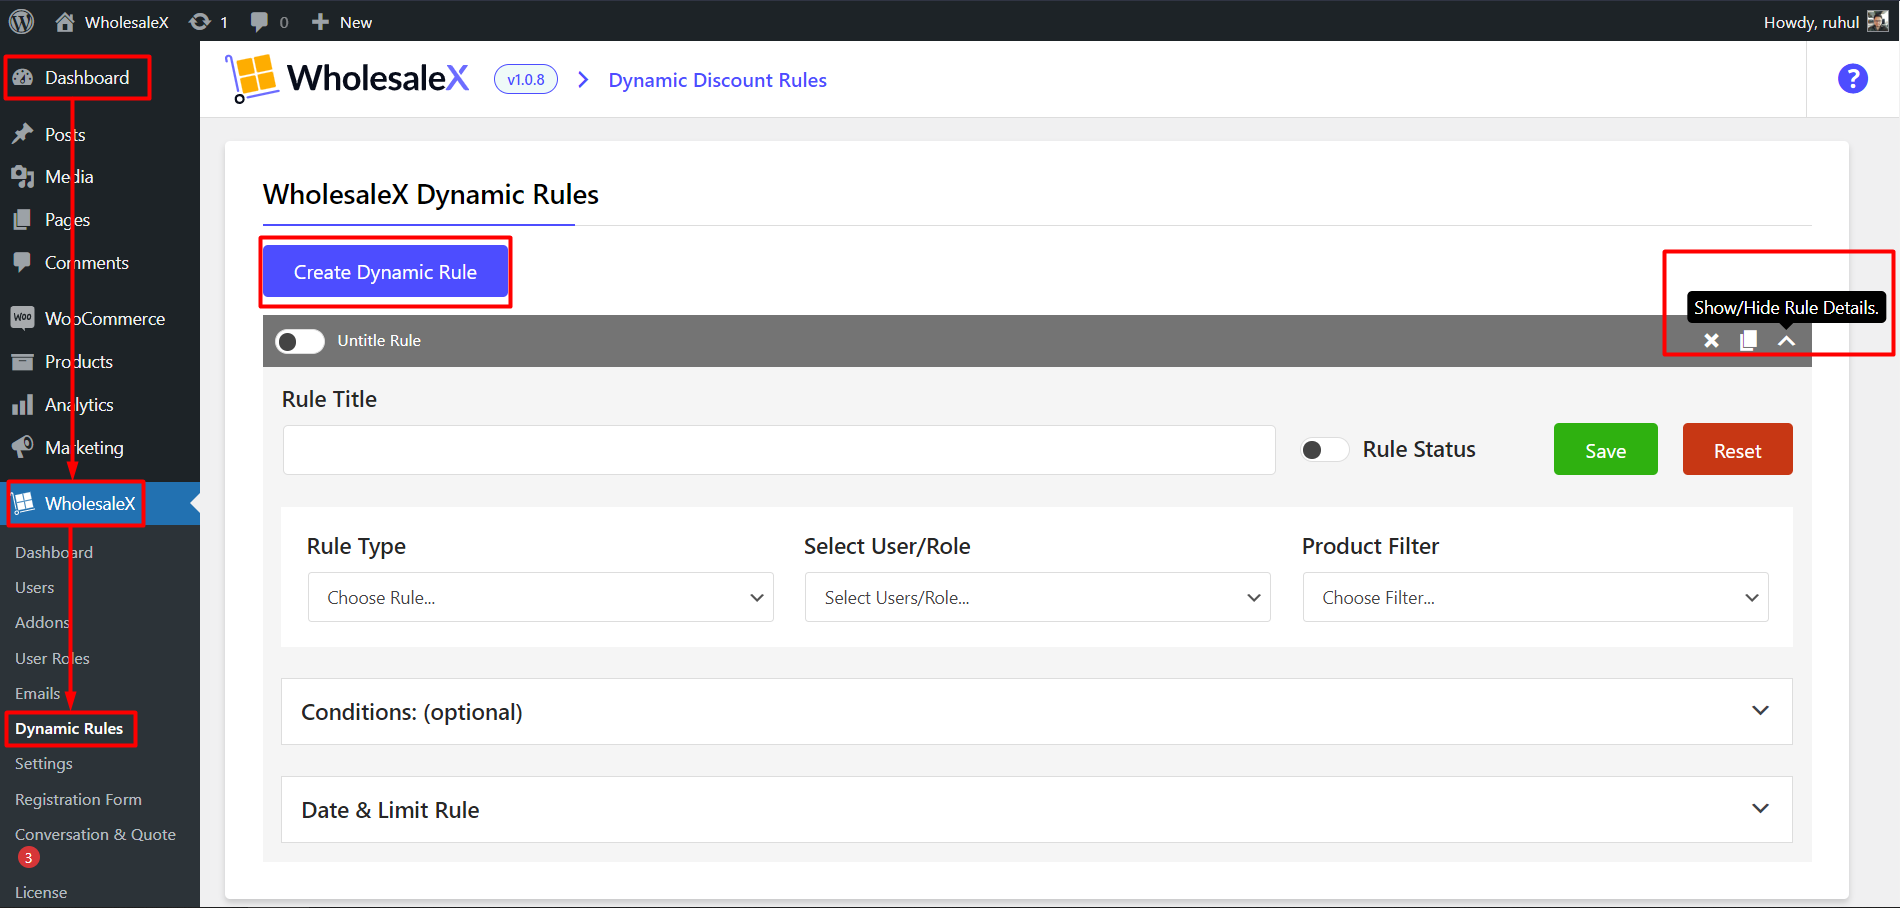Open the User Roles submenu item
The width and height of the screenshot is (1900, 908).
tap(52, 659)
